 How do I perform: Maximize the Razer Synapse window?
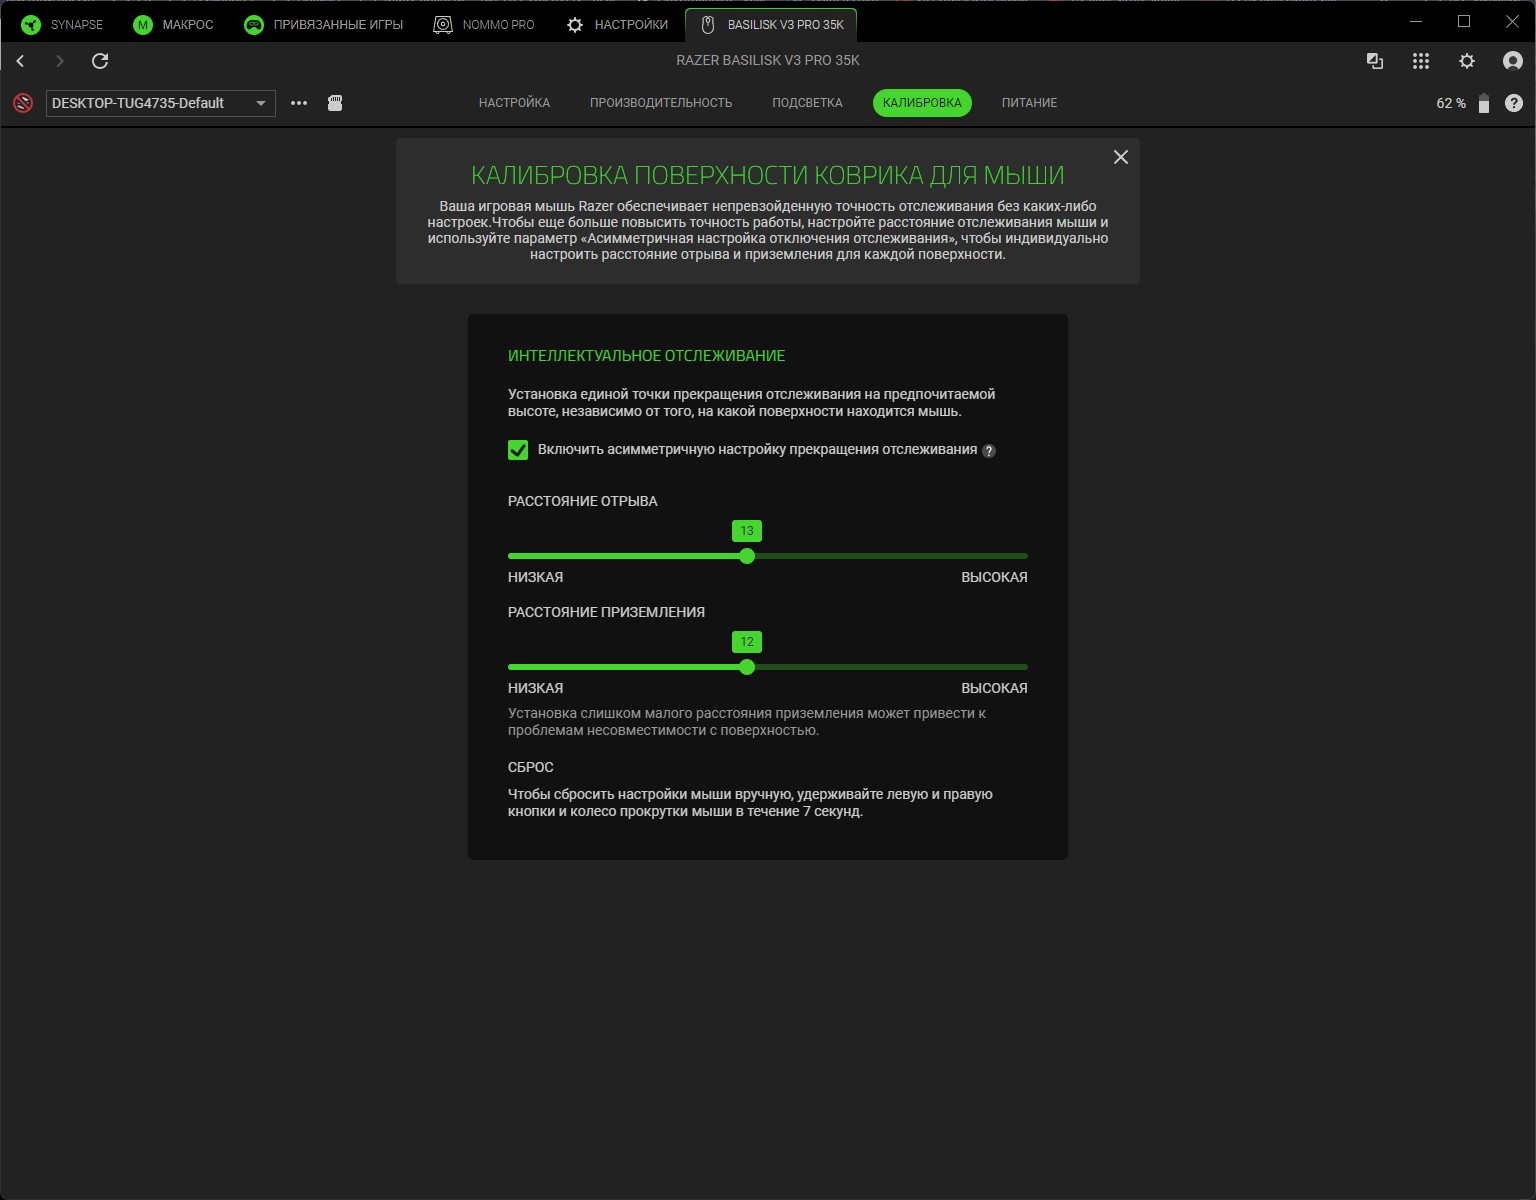(x=1464, y=21)
